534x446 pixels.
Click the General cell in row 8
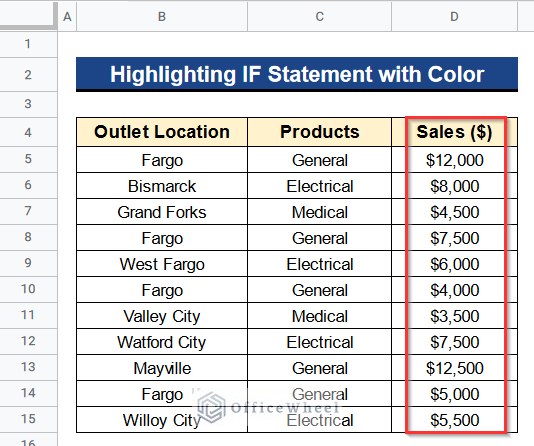pos(319,238)
